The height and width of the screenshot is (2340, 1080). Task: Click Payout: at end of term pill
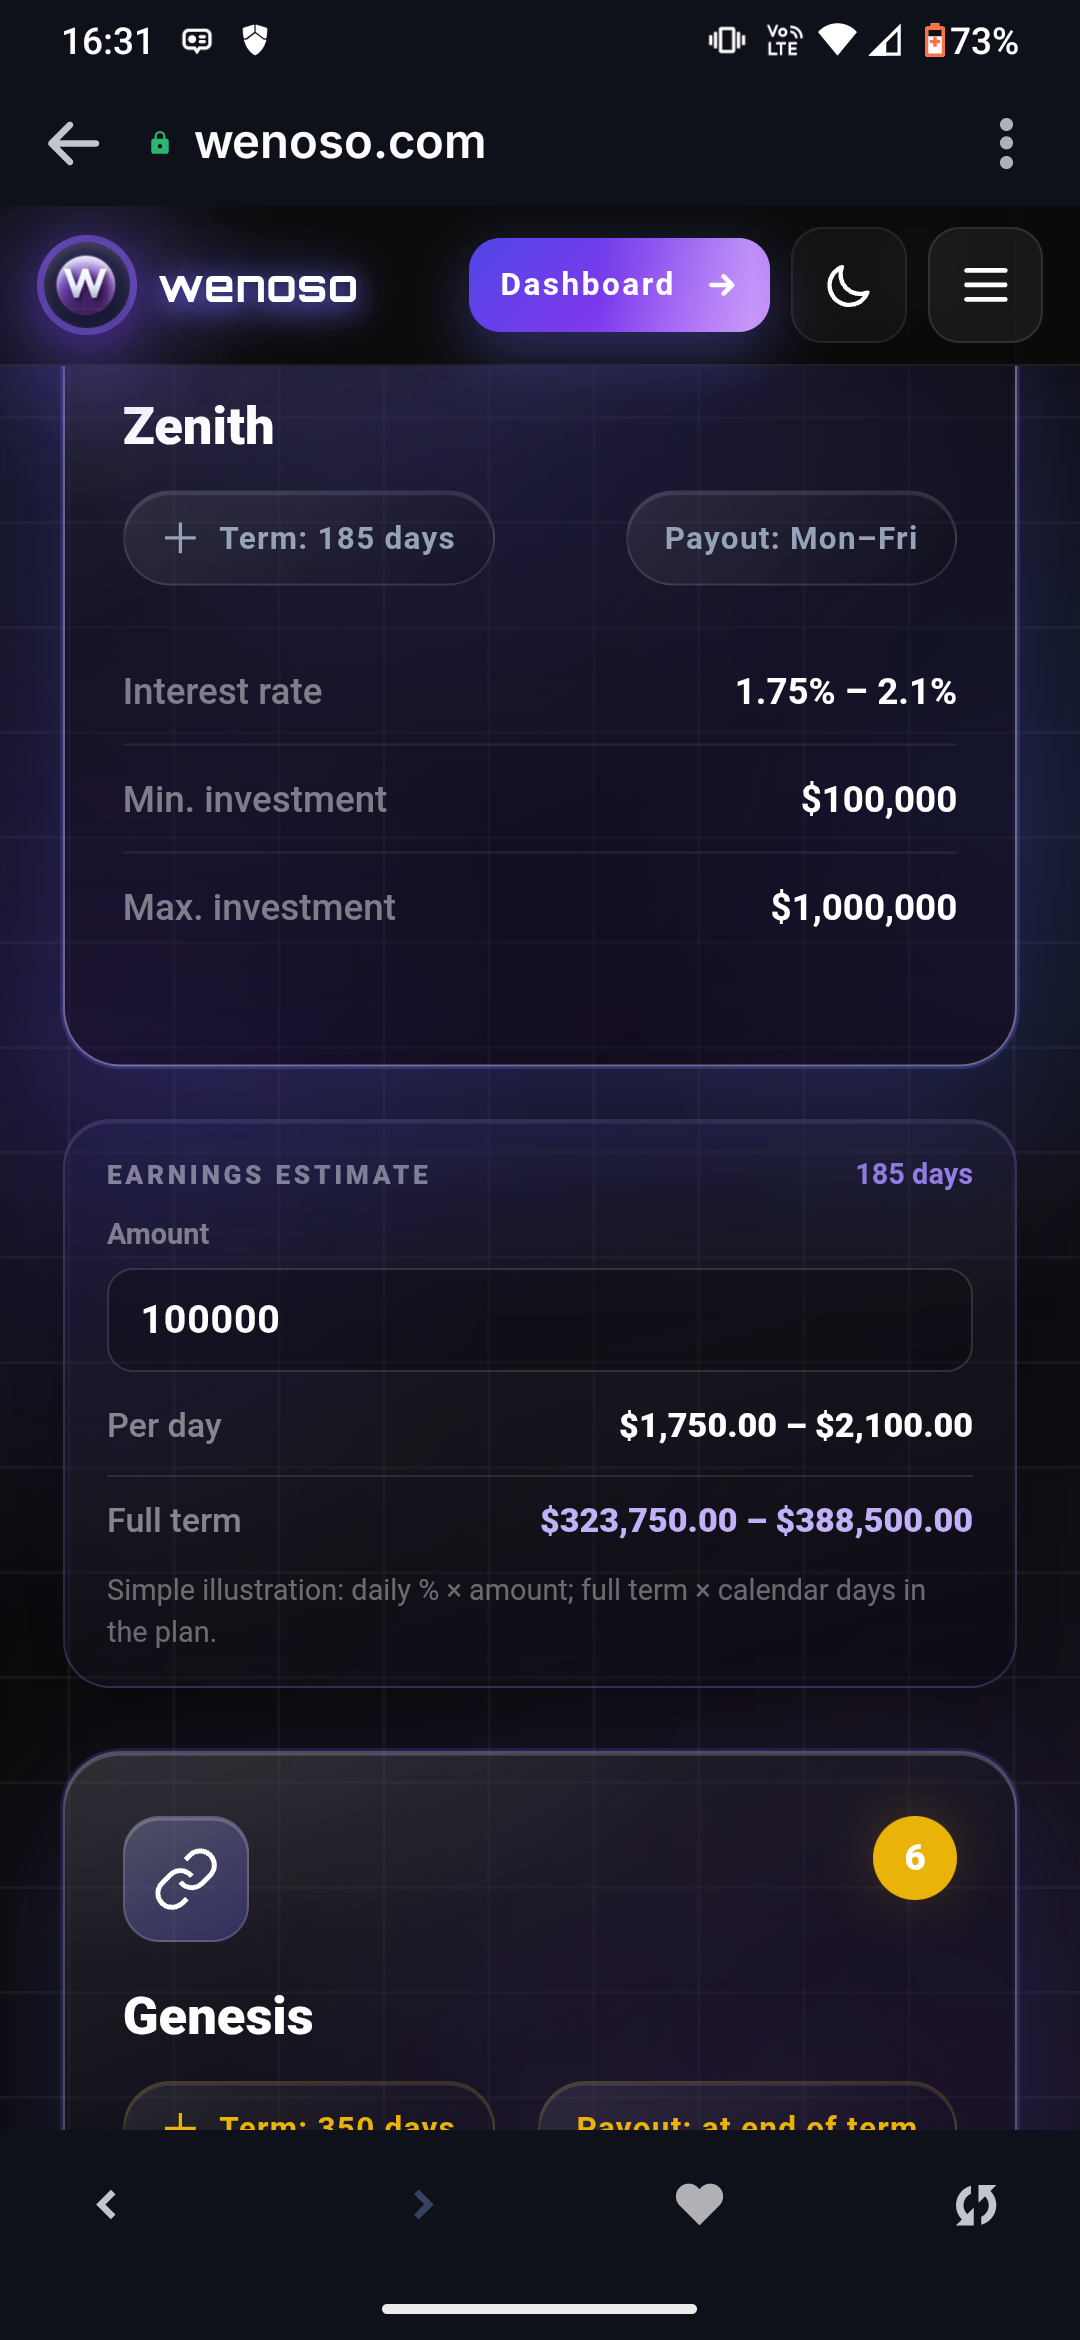(x=747, y=2108)
